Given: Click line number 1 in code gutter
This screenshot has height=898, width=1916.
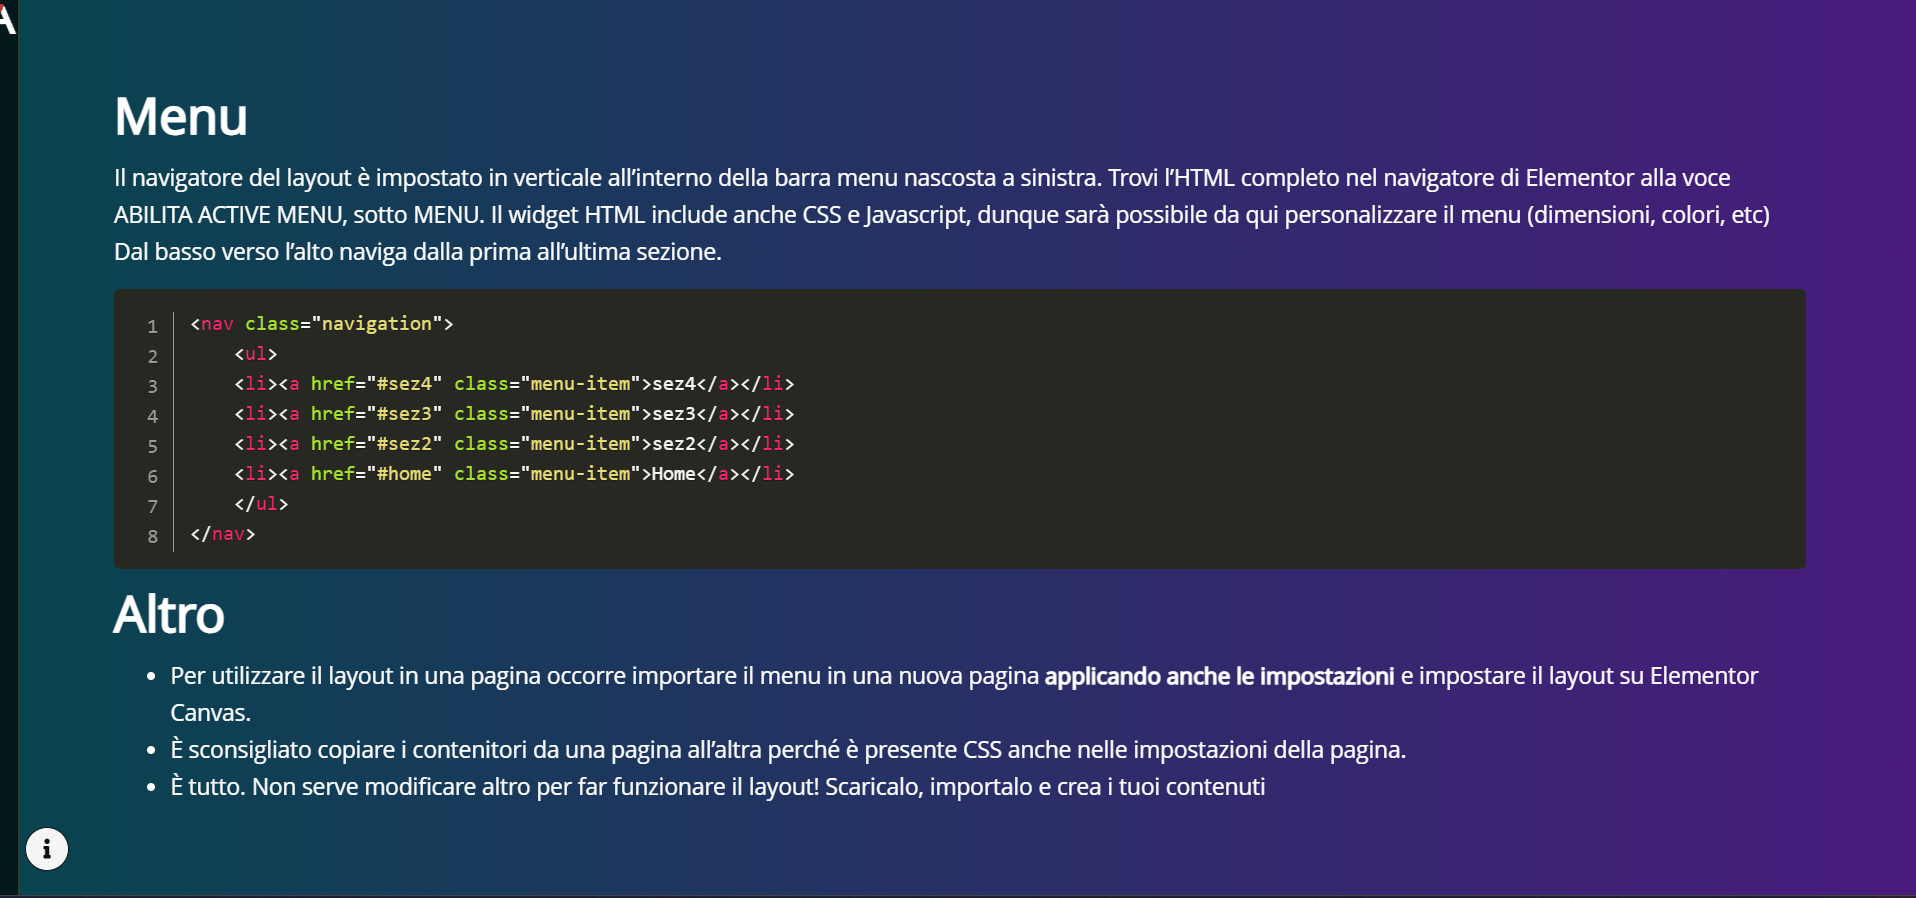Looking at the screenshot, I should (152, 326).
